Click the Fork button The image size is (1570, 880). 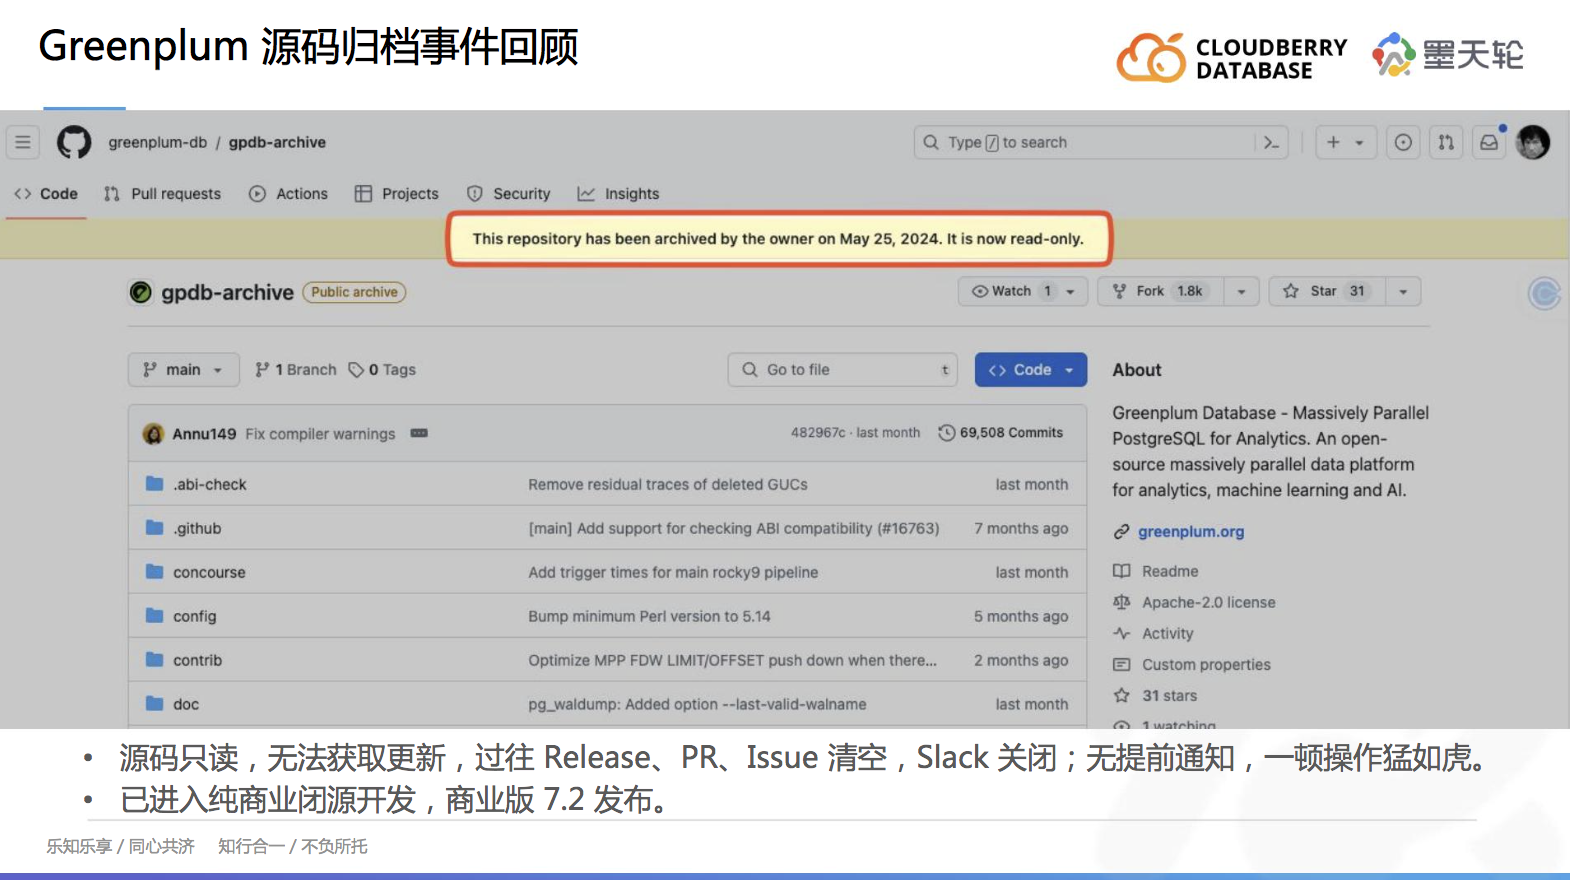coord(1160,291)
